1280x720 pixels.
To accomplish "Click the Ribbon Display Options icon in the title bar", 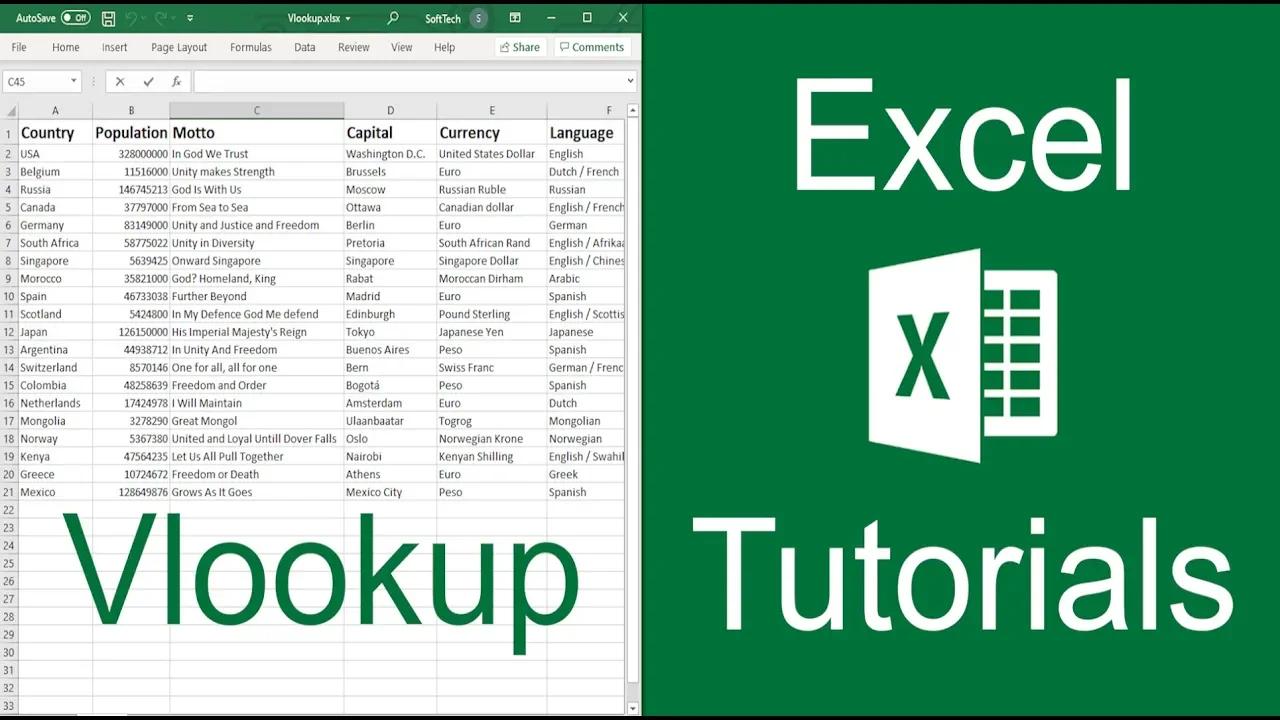I will click(x=515, y=18).
